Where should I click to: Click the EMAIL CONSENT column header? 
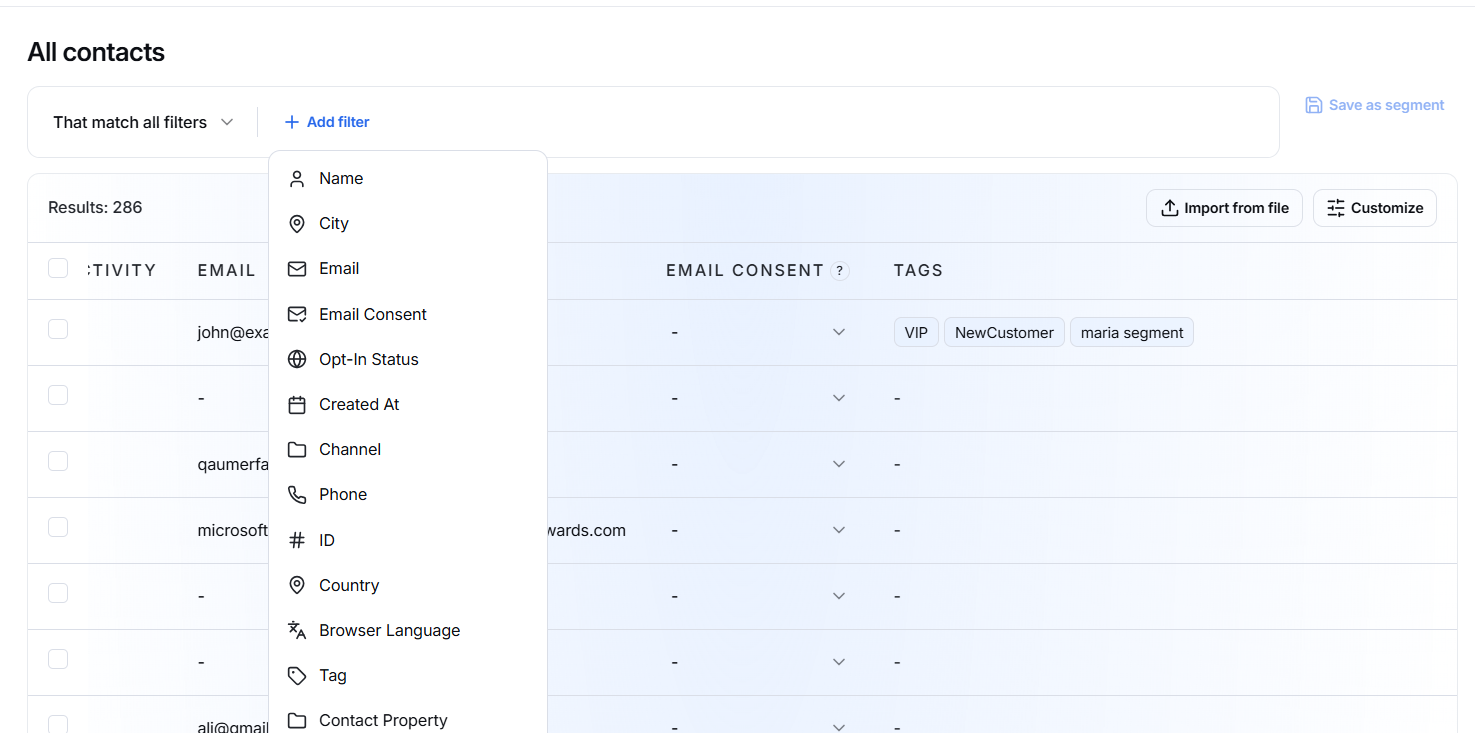pyautogui.click(x=745, y=270)
